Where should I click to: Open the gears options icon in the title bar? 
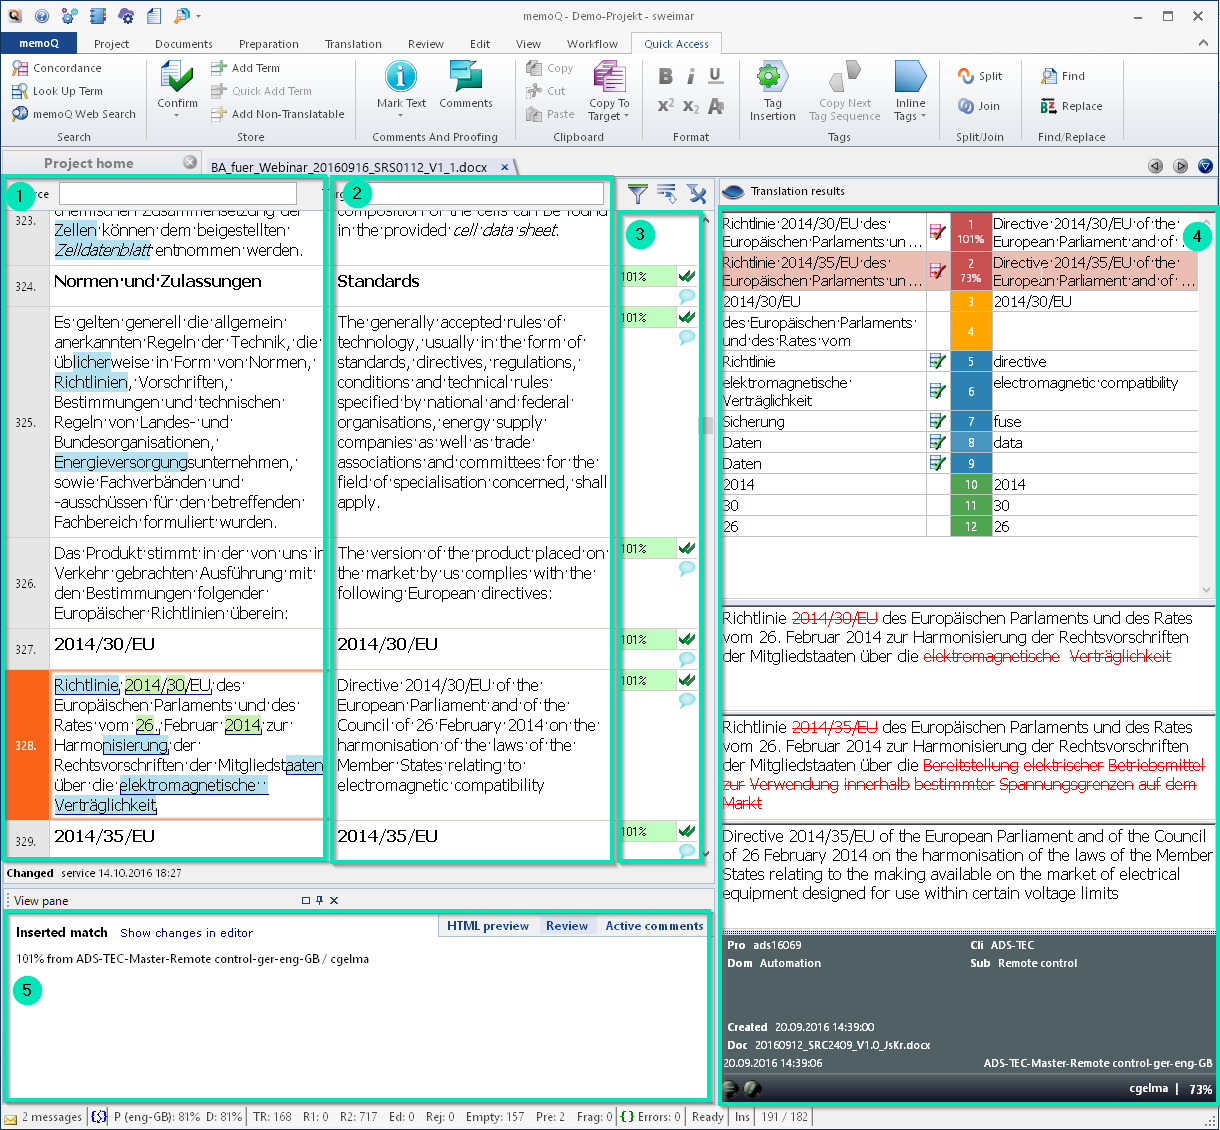tap(69, 16)
